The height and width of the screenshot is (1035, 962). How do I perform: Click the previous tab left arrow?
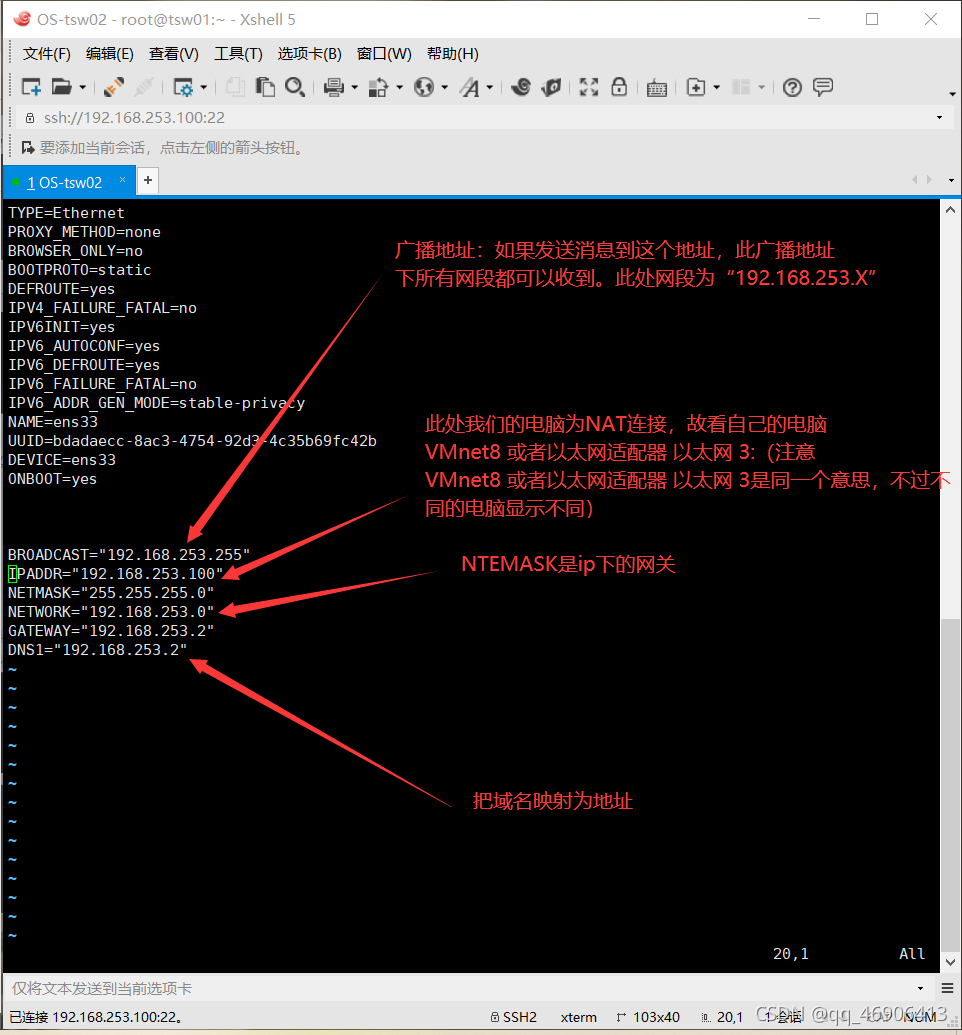[914, 180]
